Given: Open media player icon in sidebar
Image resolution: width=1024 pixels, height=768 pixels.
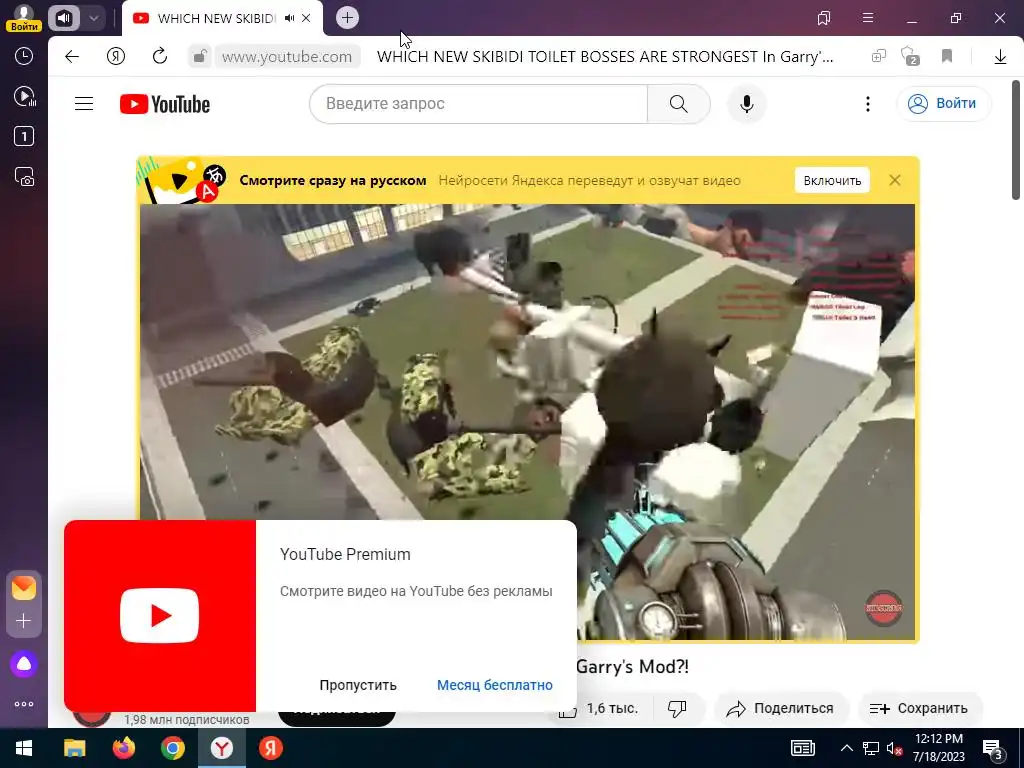Looking at the screenshot, I should click(x=24, y=97).
